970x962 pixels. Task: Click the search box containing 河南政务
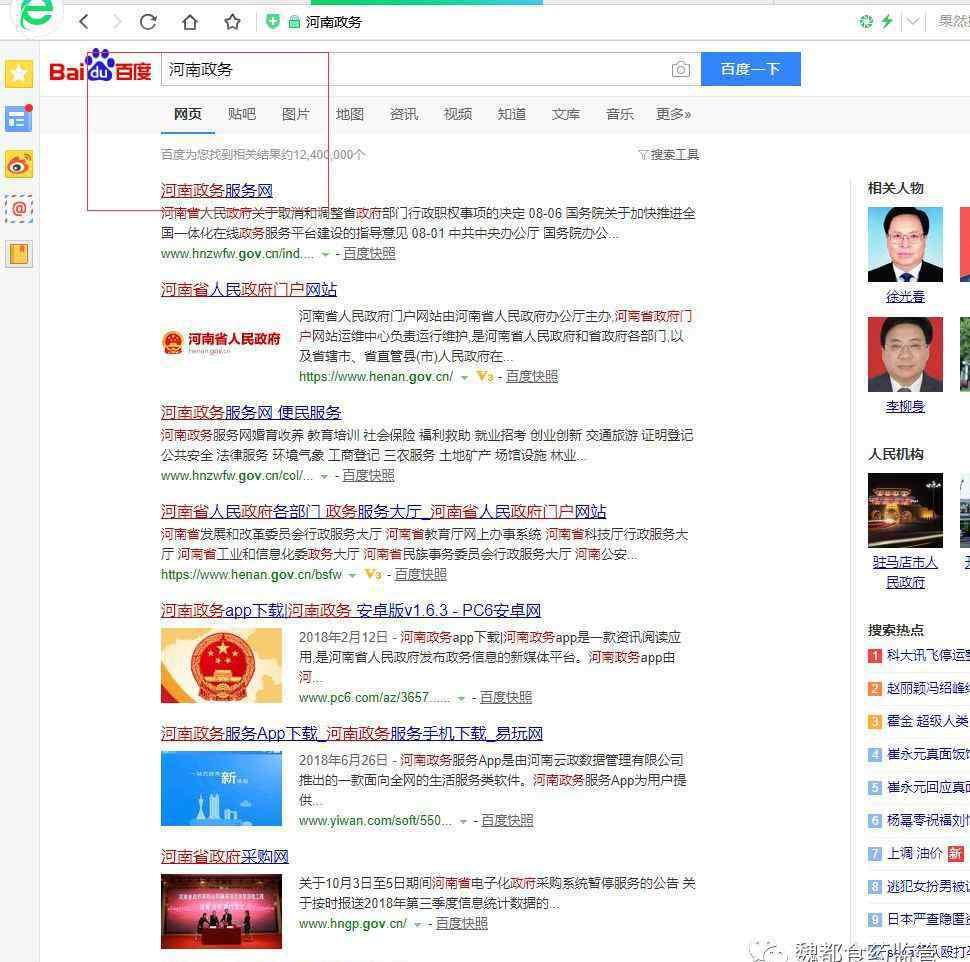pos(431,69)
